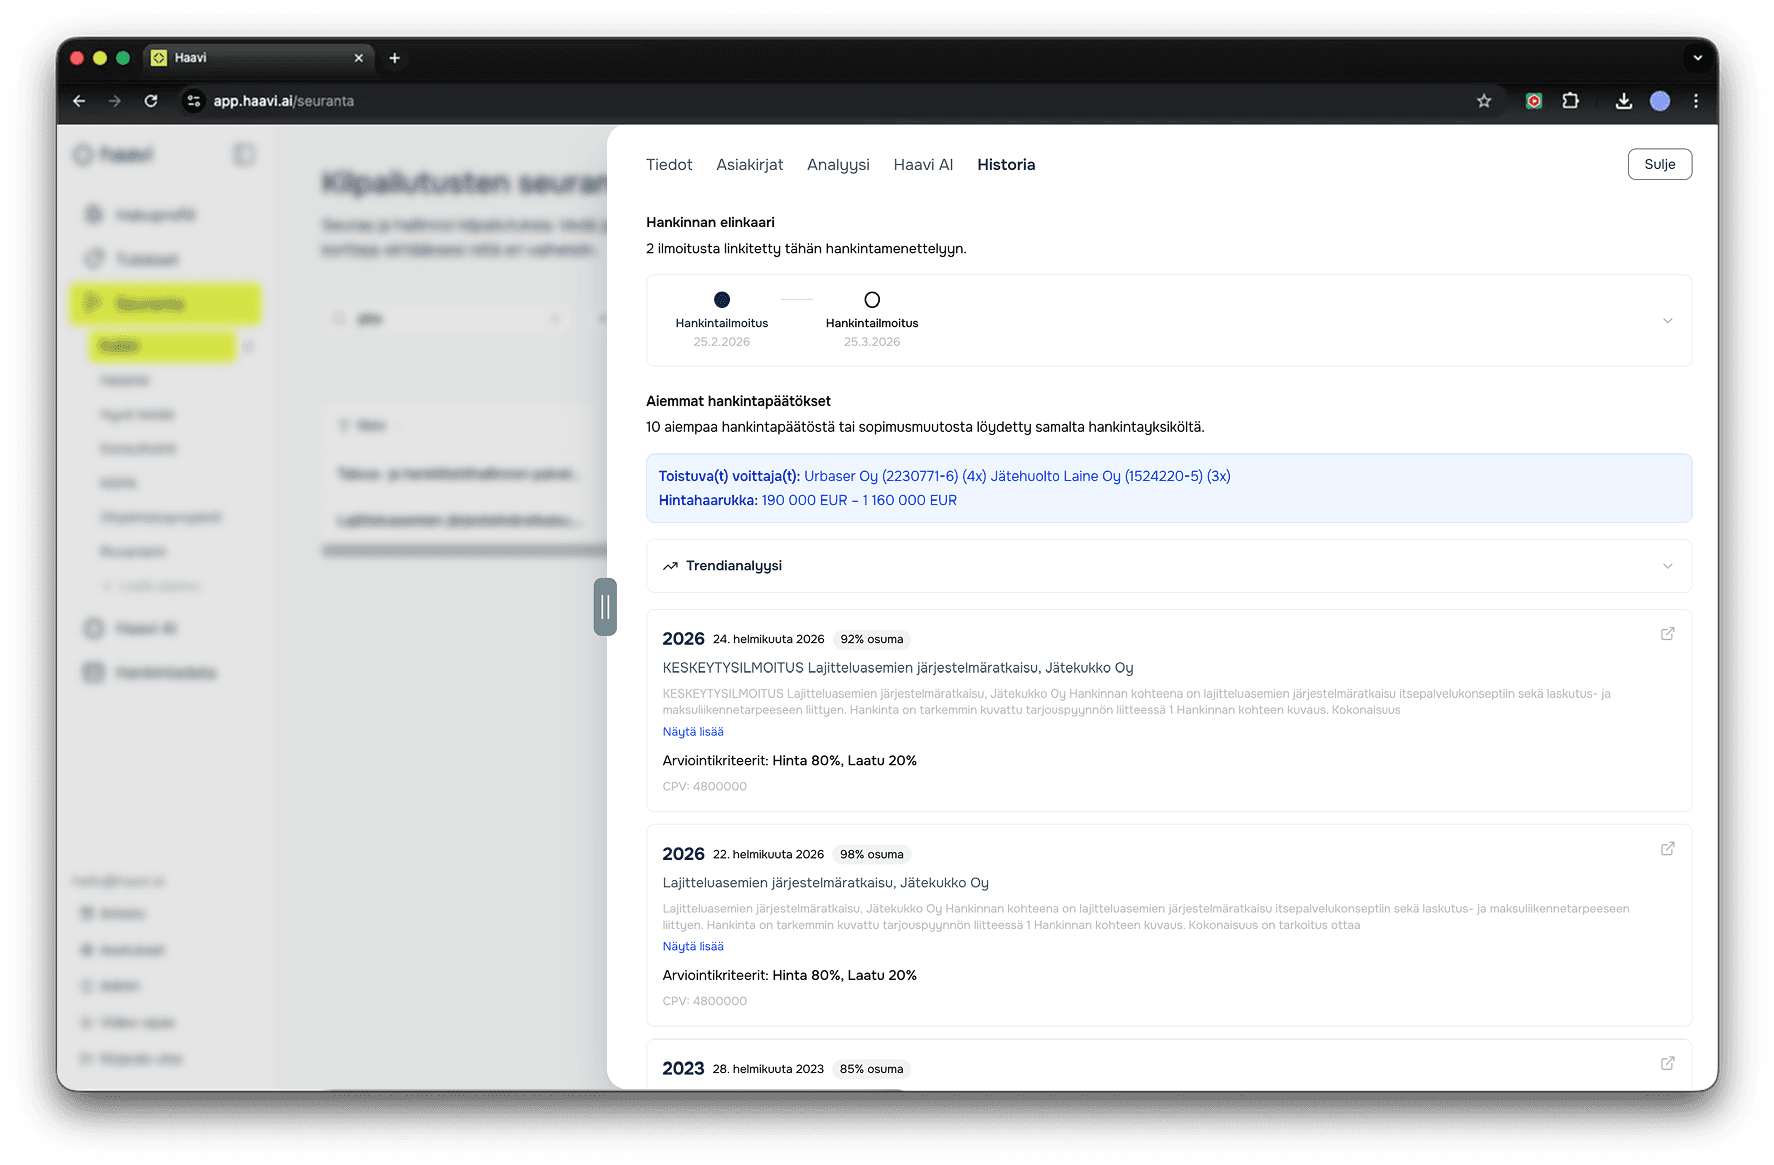1774x1165 pixels.
Task: Expand the Hankinnan elinkaari timeline chevron
Action: click(1667, 321)
